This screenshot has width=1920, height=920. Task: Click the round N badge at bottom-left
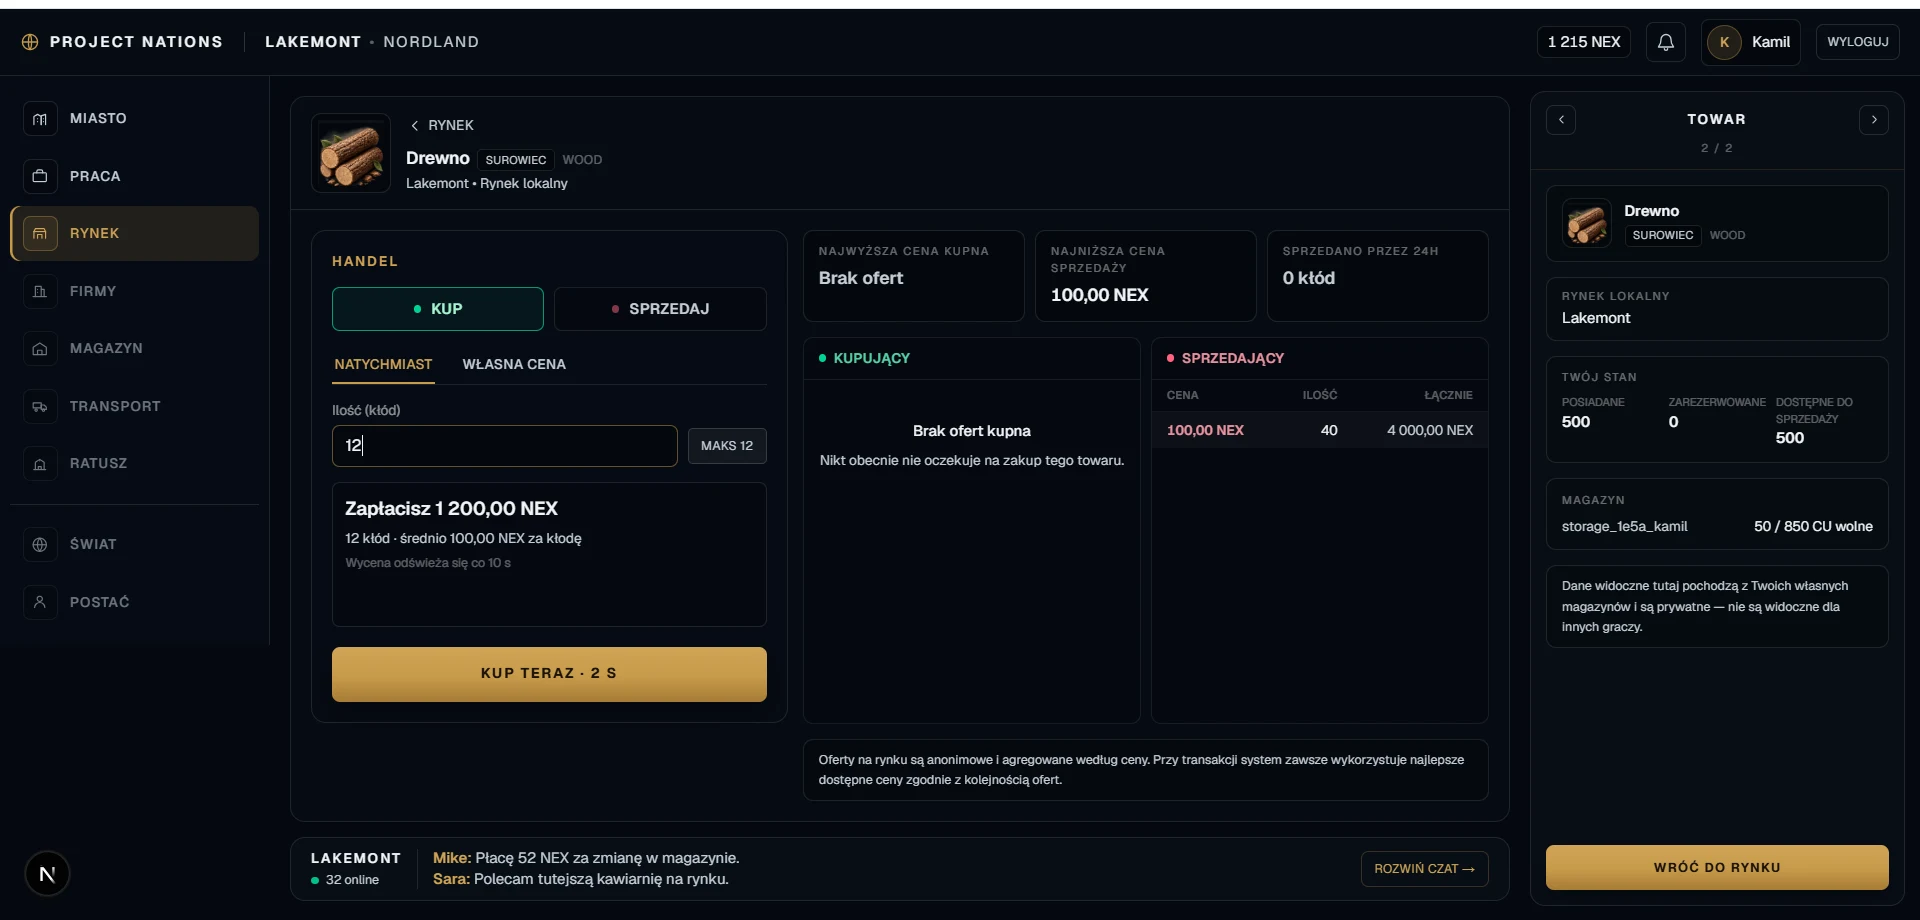(47, 874)
